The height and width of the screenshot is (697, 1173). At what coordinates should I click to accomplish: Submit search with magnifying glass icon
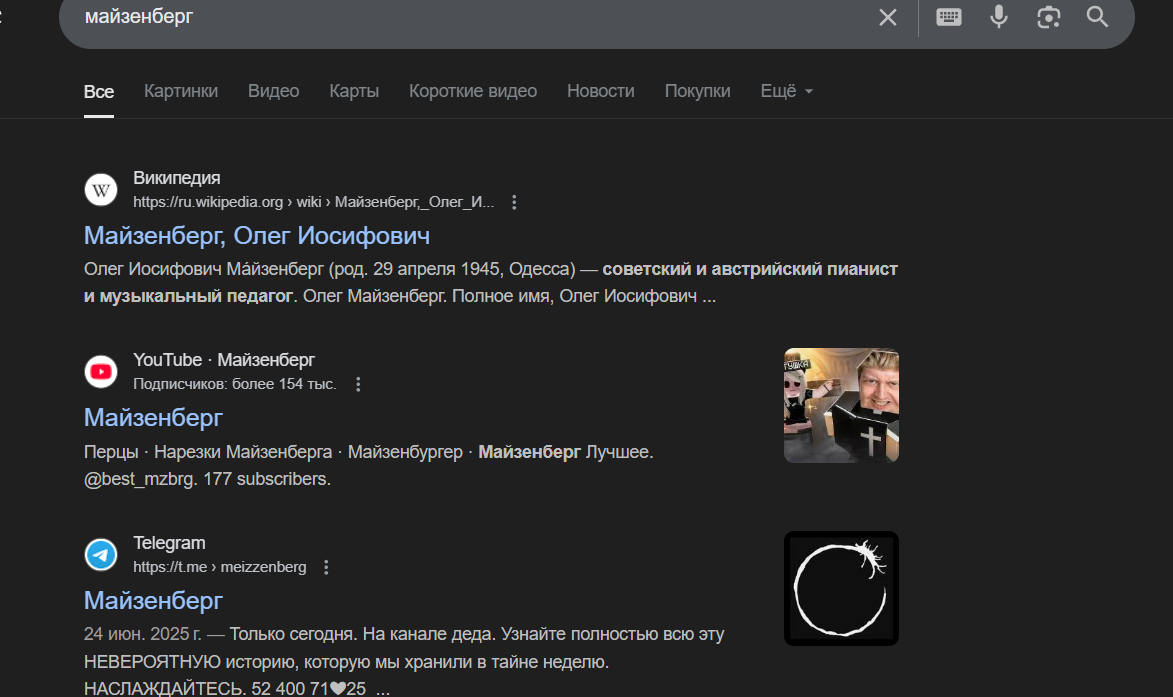(1097, 16)
